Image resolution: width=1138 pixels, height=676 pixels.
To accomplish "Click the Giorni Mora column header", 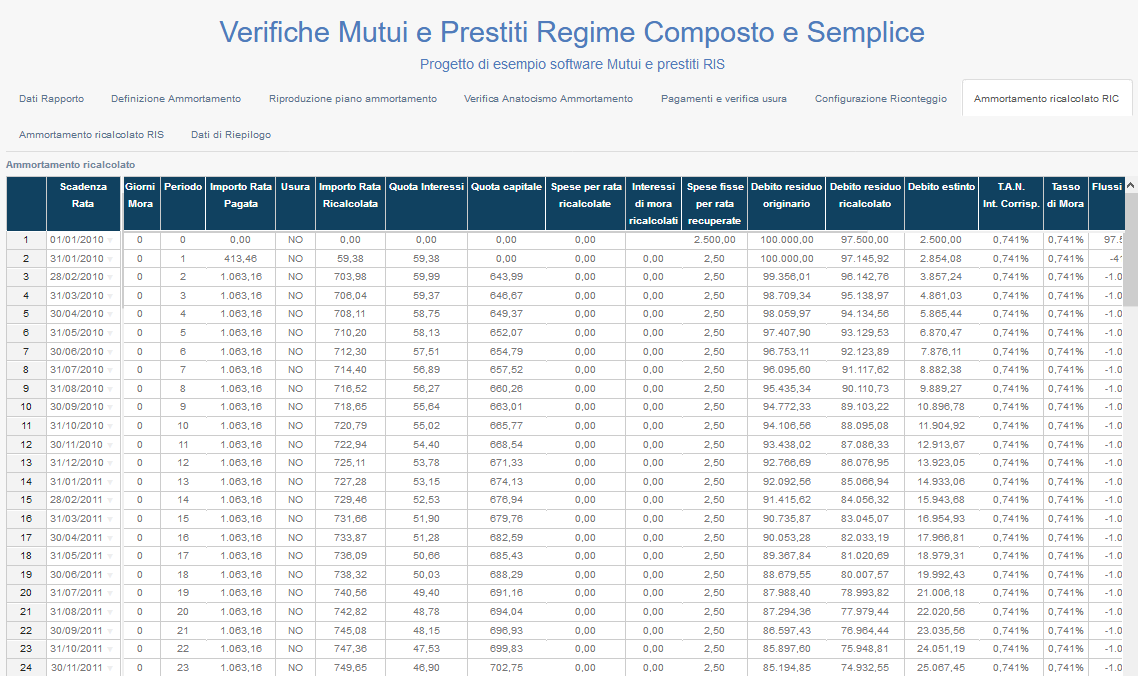I will [x=140, y=203].
